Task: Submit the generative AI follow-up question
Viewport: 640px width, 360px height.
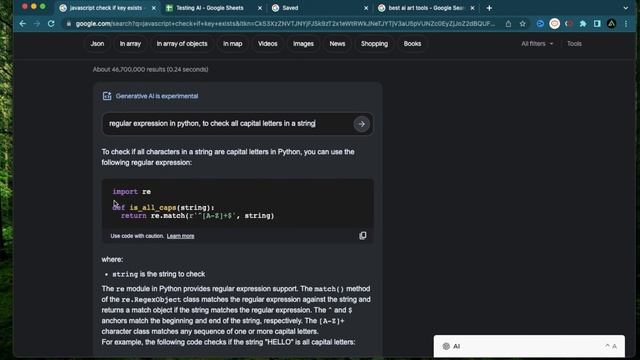Action: pyautogui.click(x=361, y=124)
